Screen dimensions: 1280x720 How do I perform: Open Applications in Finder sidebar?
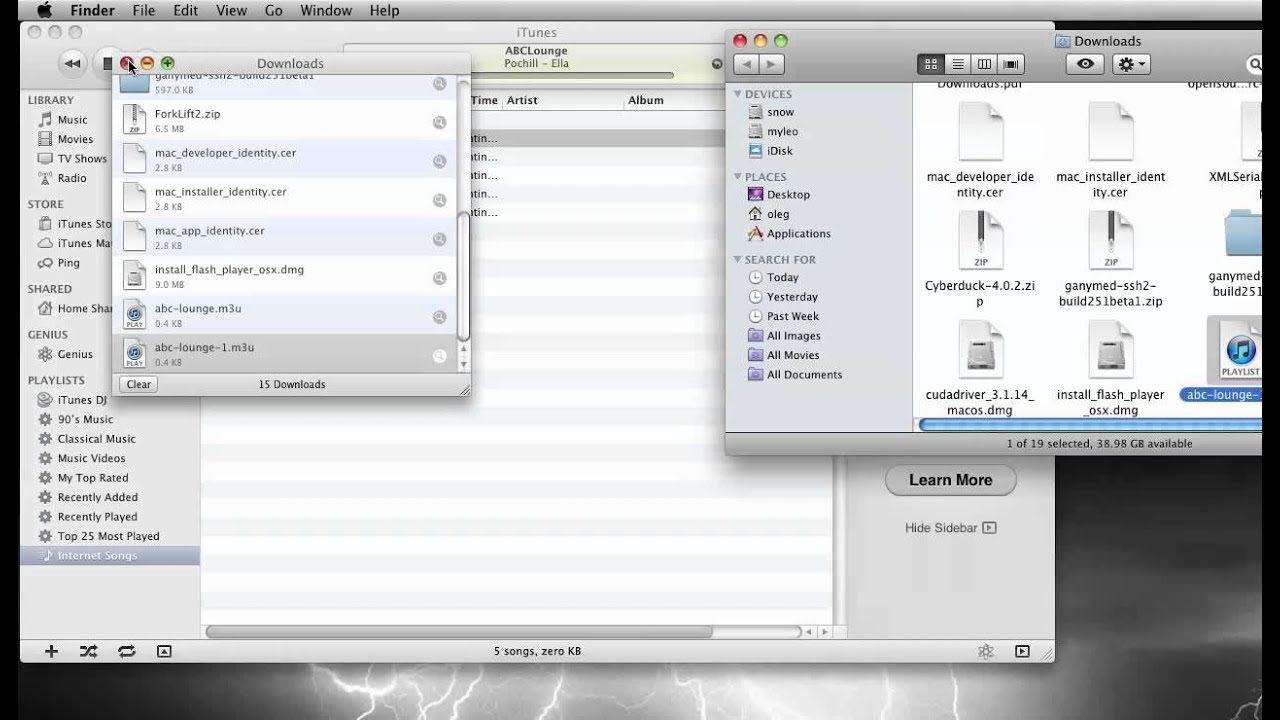[789, 234]
